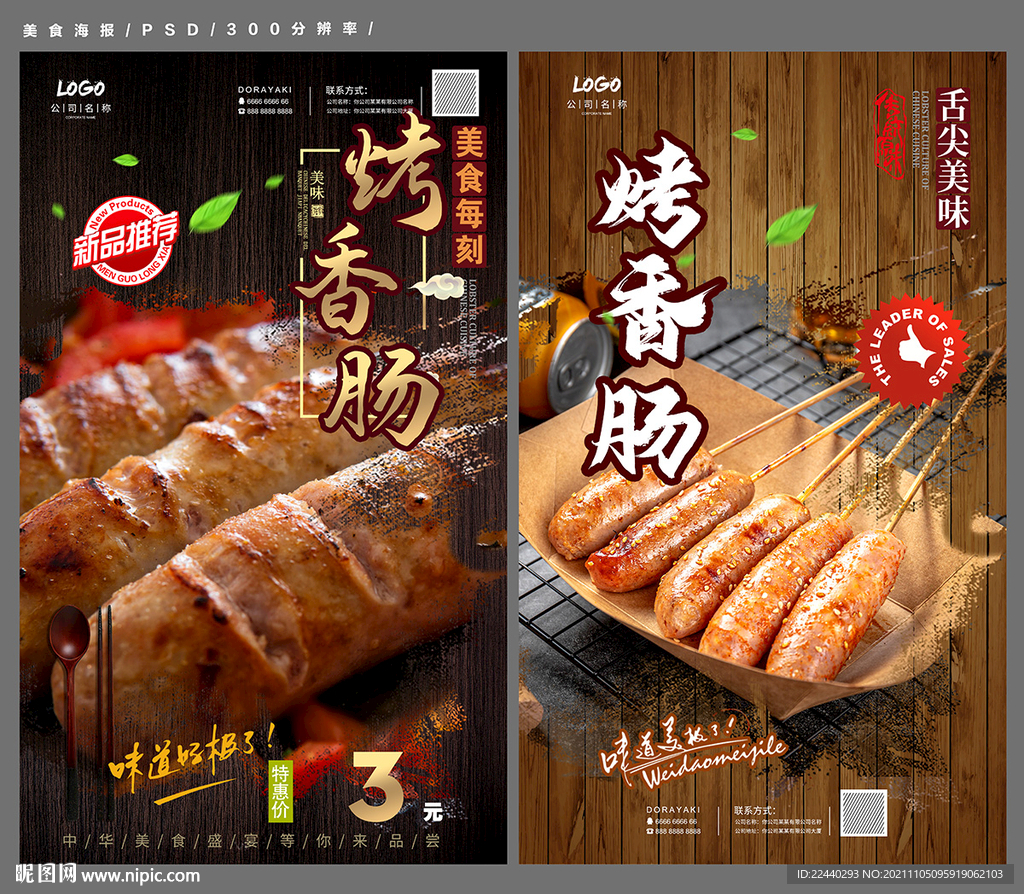Click the golden cloud ornament beside 香
This screenshot has width=1024, height=894.
pyautogui.click(x=438, y=285)
